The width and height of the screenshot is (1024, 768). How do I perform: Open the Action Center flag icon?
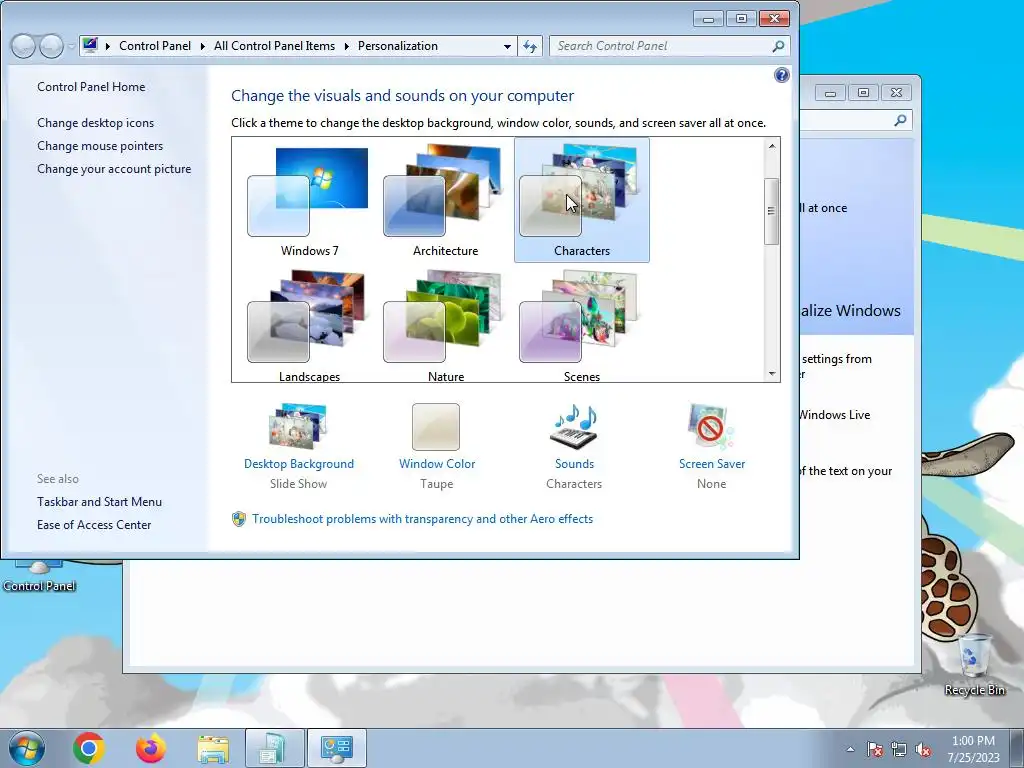point(875,749)
